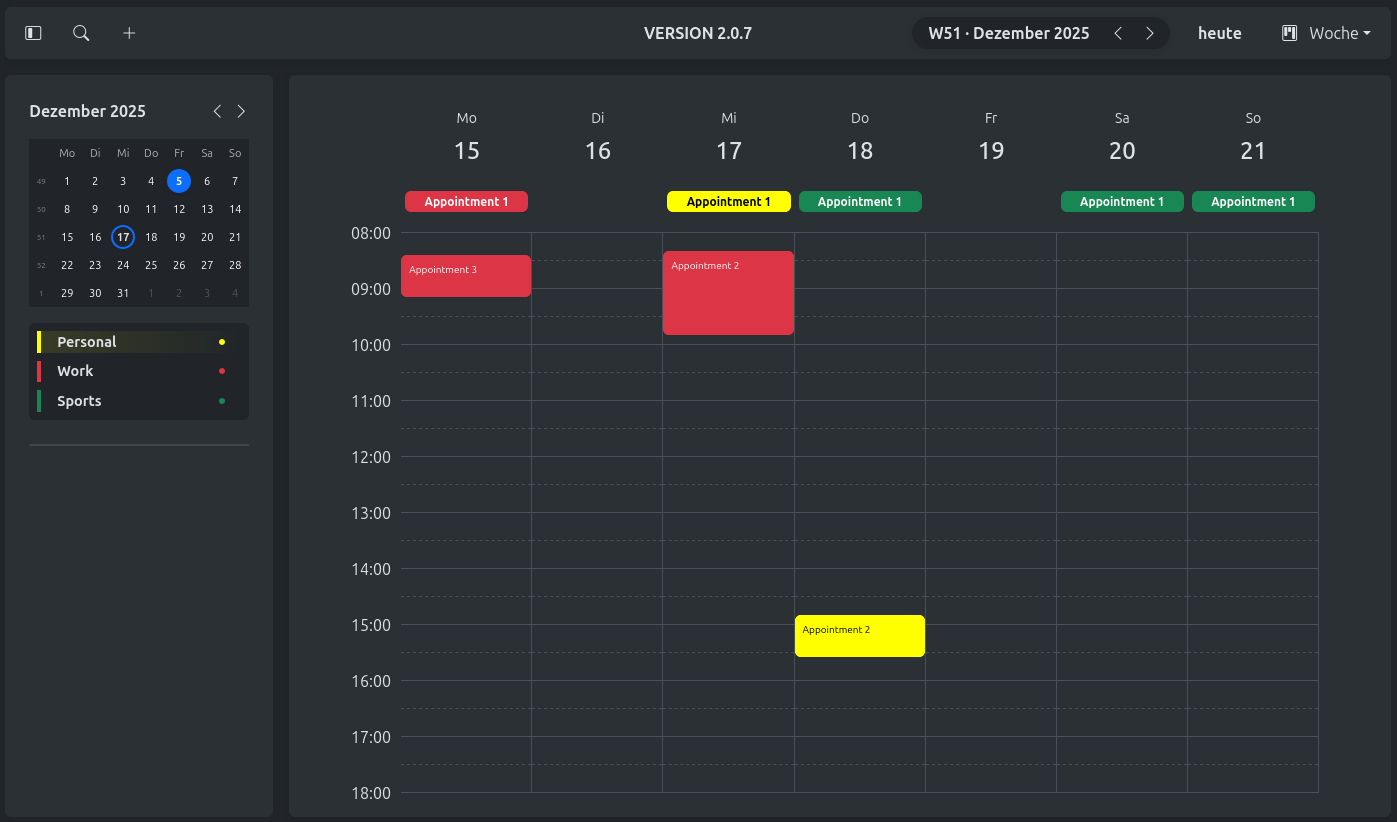The image size is (1397, 822).
Task: Go to next week in header
Action: (1150, 33)
